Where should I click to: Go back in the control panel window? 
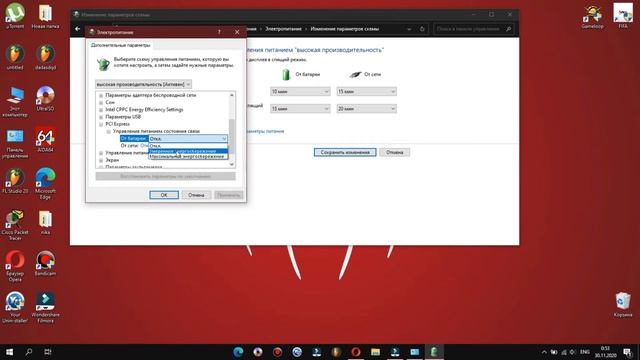point(78,29)
